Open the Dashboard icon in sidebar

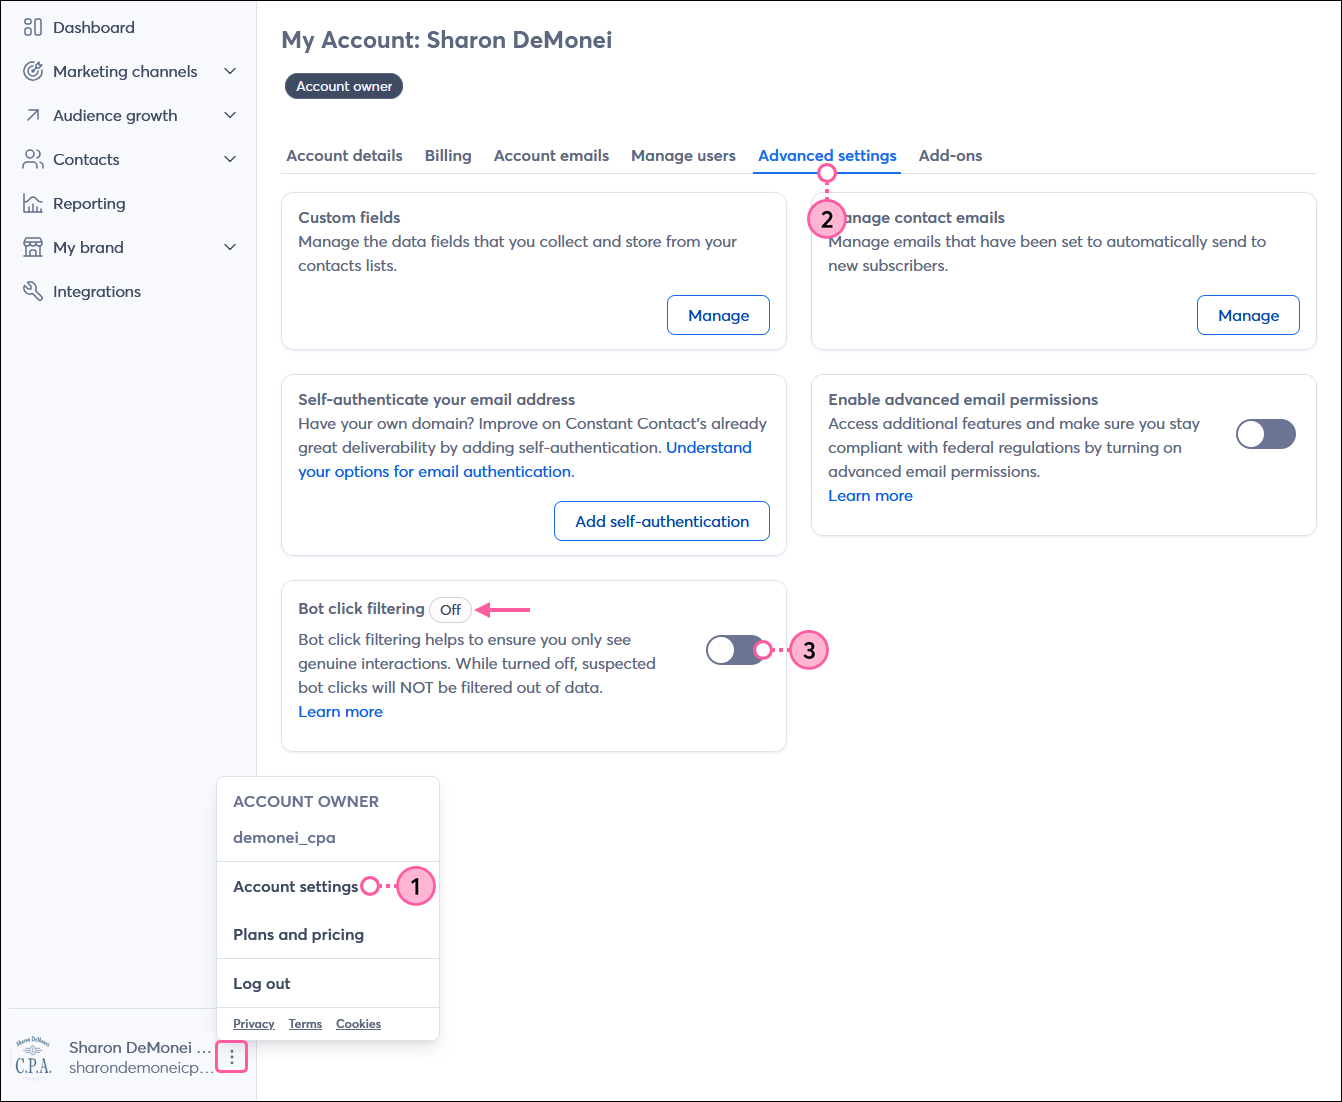click(x=33, y=27)
